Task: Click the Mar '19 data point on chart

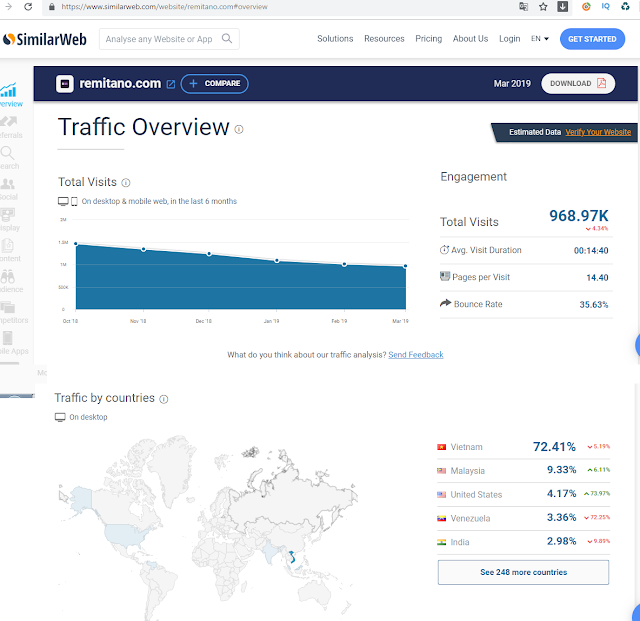Action: click(405, 266)
